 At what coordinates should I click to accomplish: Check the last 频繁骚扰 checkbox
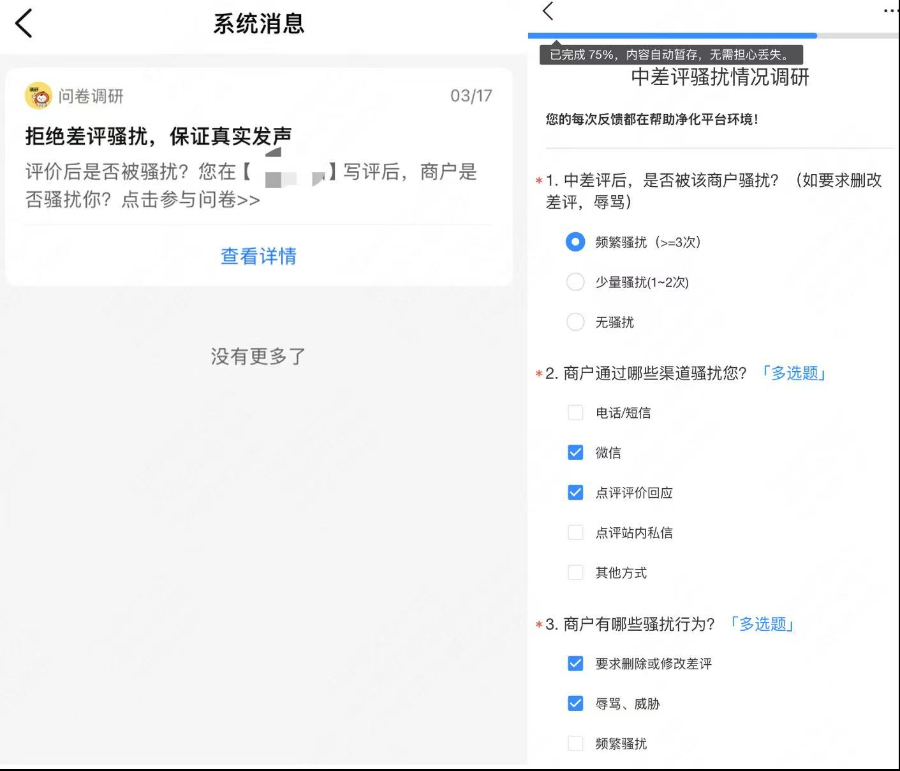[x=575, y=743]
